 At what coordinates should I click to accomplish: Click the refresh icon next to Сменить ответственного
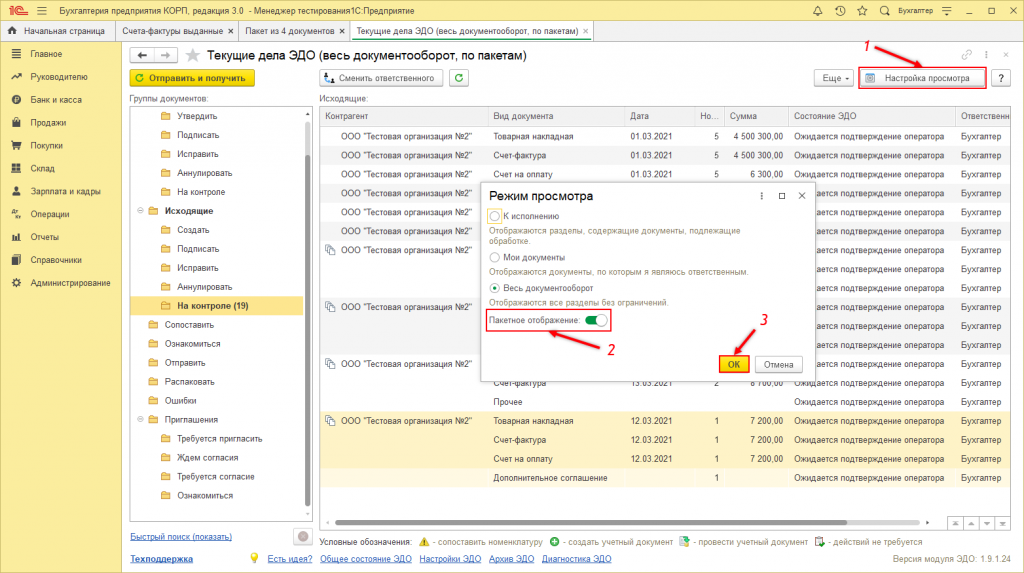459,78
